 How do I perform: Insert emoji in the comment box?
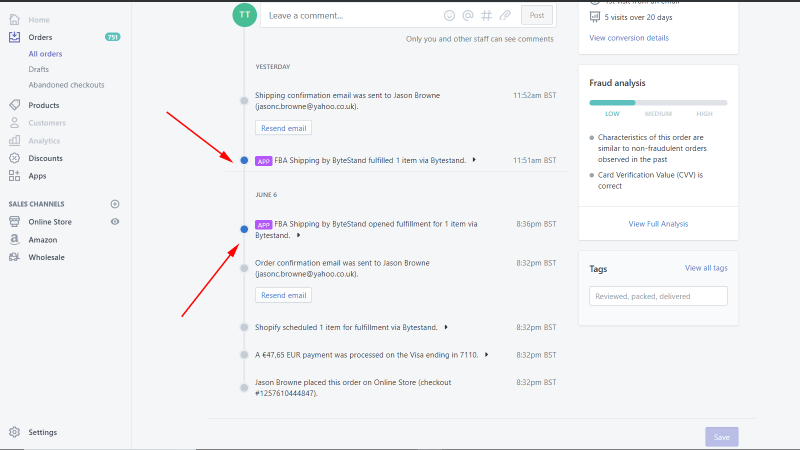click(449, 15)
